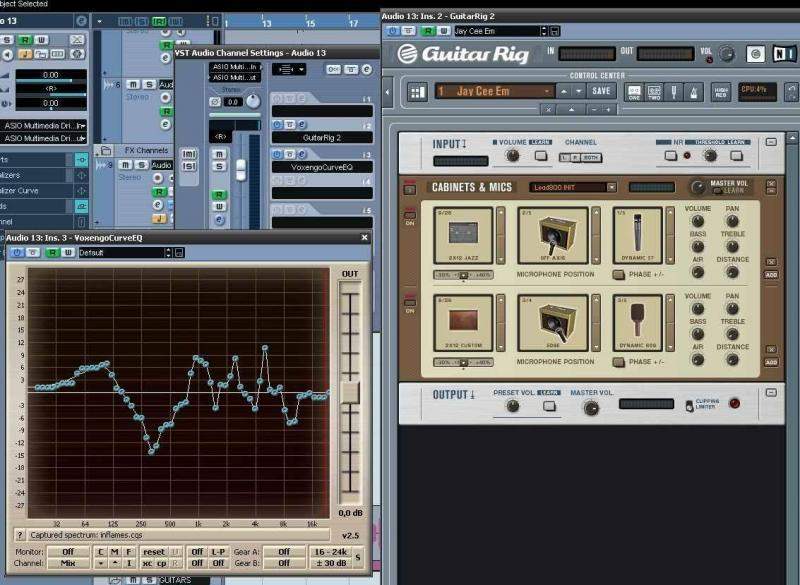This screenshot has height=585, width=800.
Task: Click the Gear A 'Off' selector
Action: (x=284, y=552)
